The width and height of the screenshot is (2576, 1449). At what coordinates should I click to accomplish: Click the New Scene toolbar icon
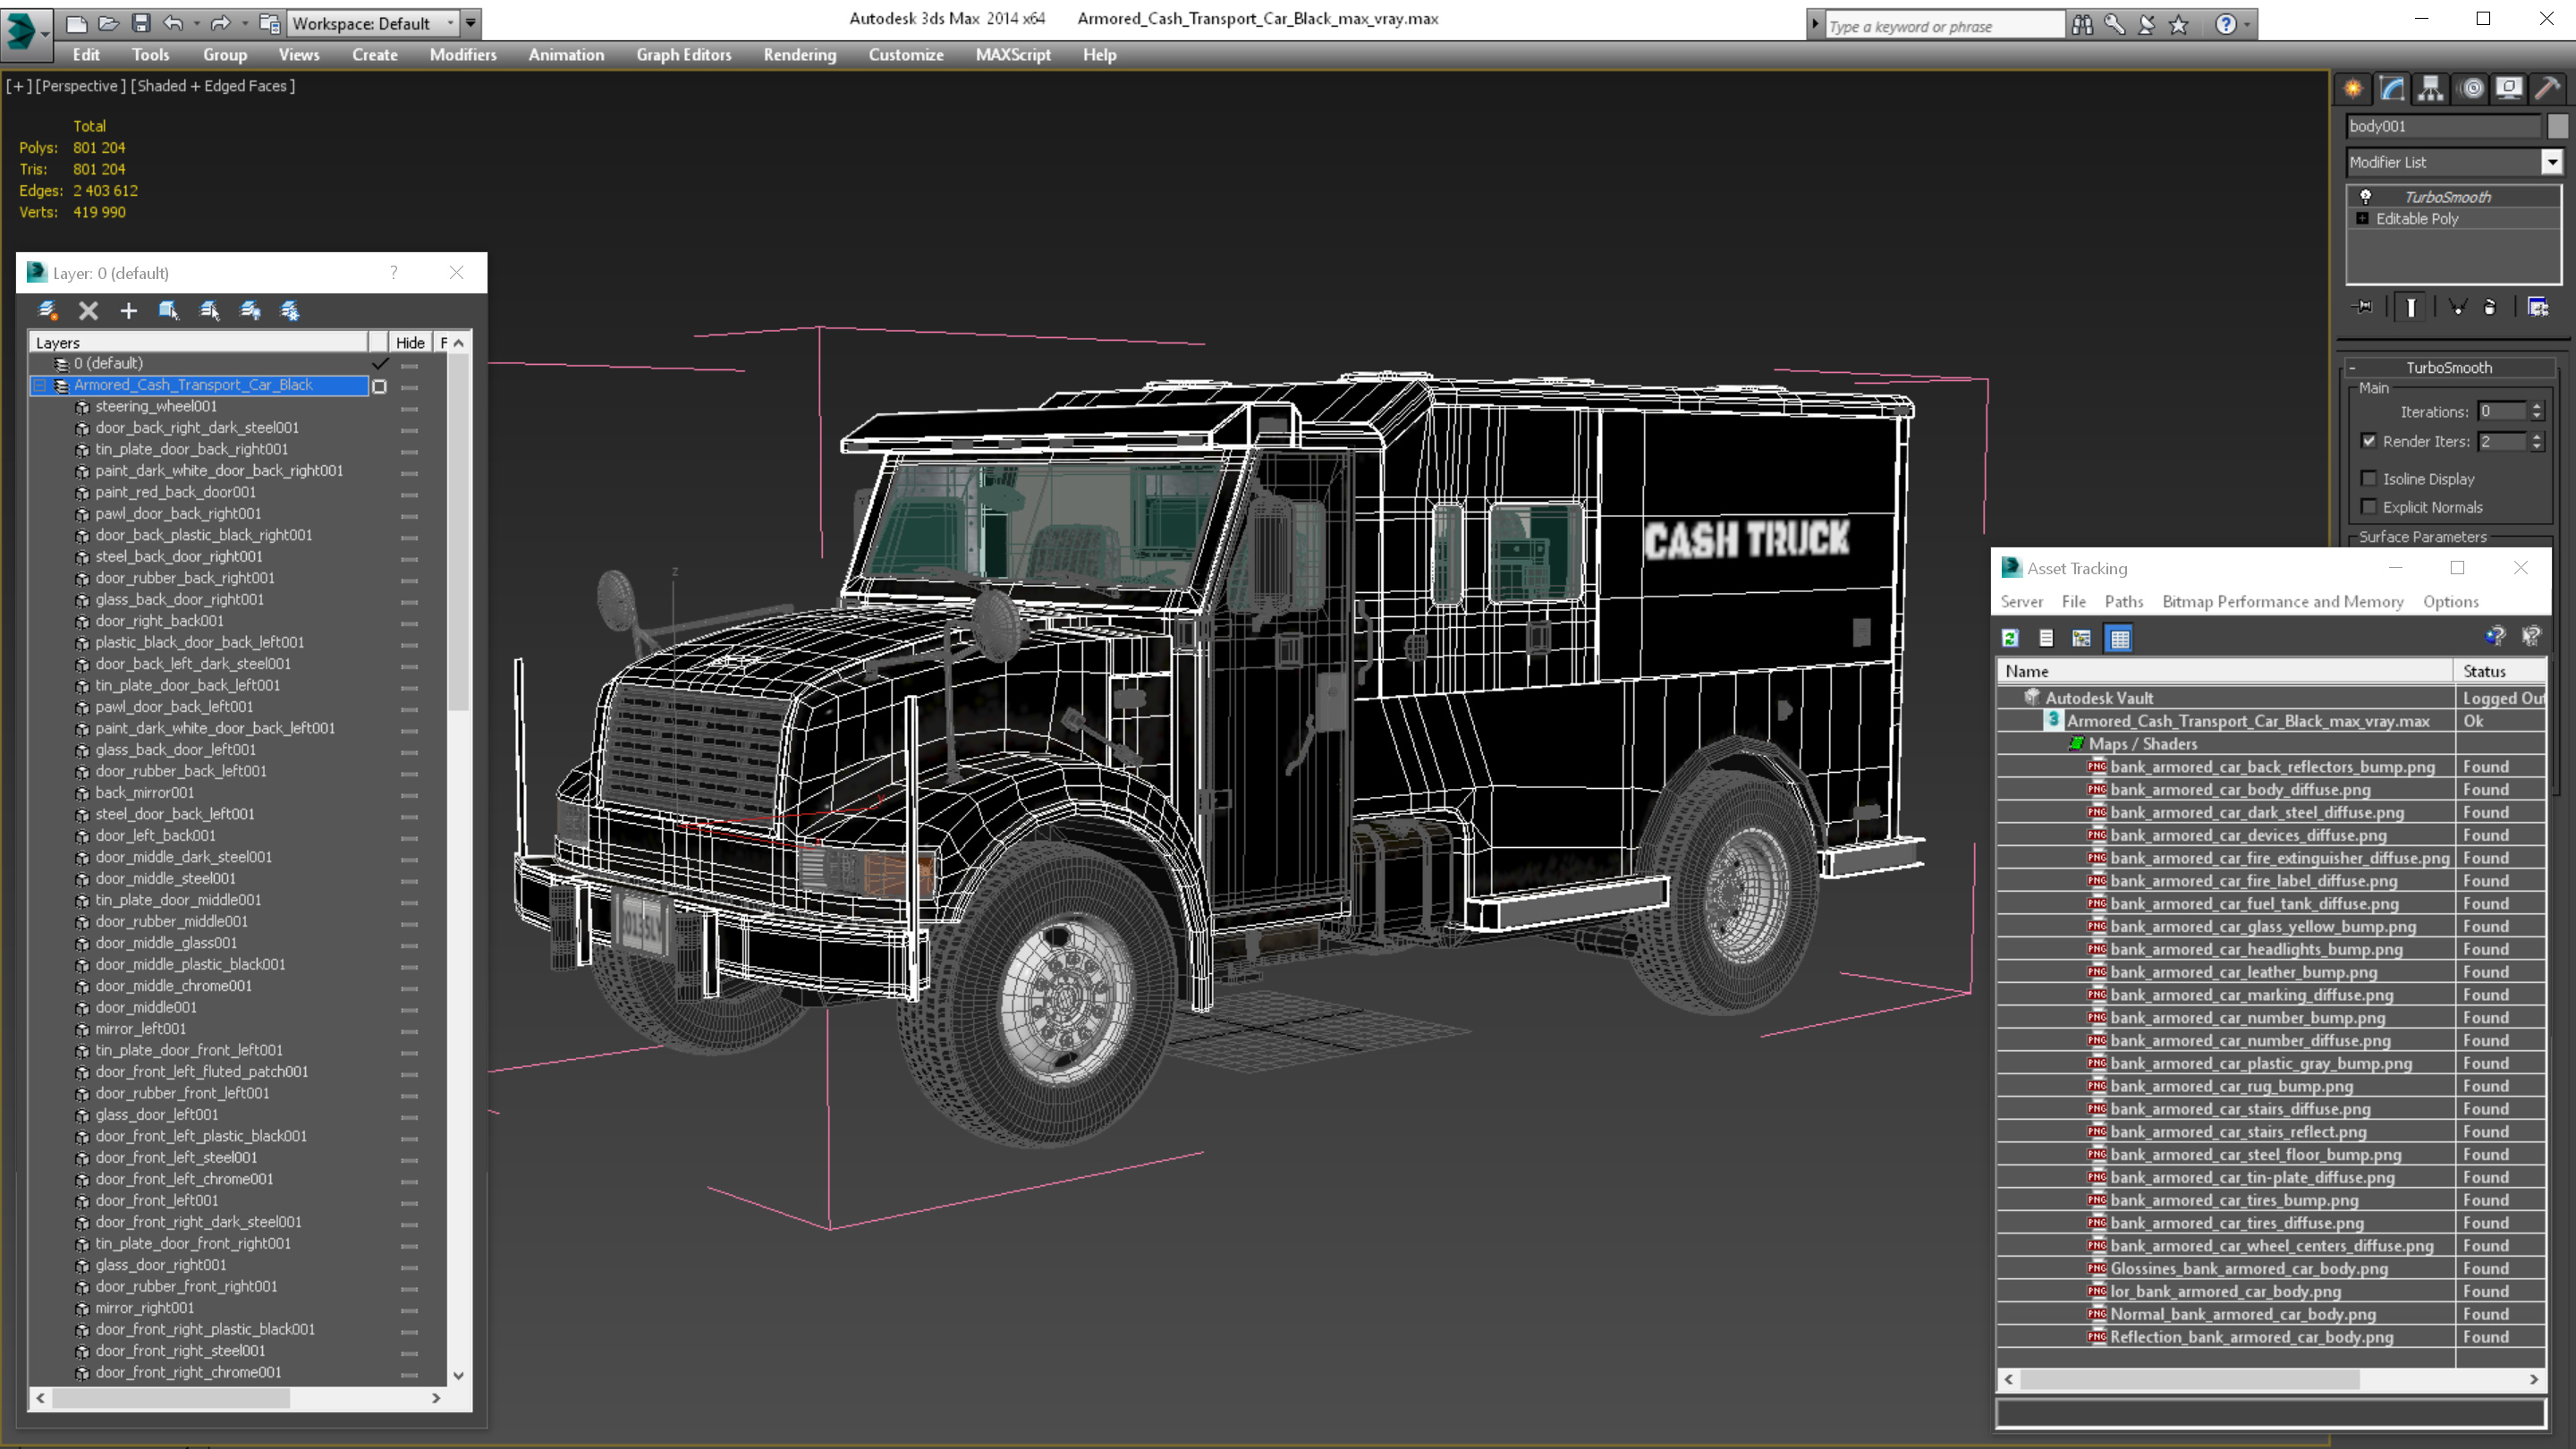[x=76, y=23]
